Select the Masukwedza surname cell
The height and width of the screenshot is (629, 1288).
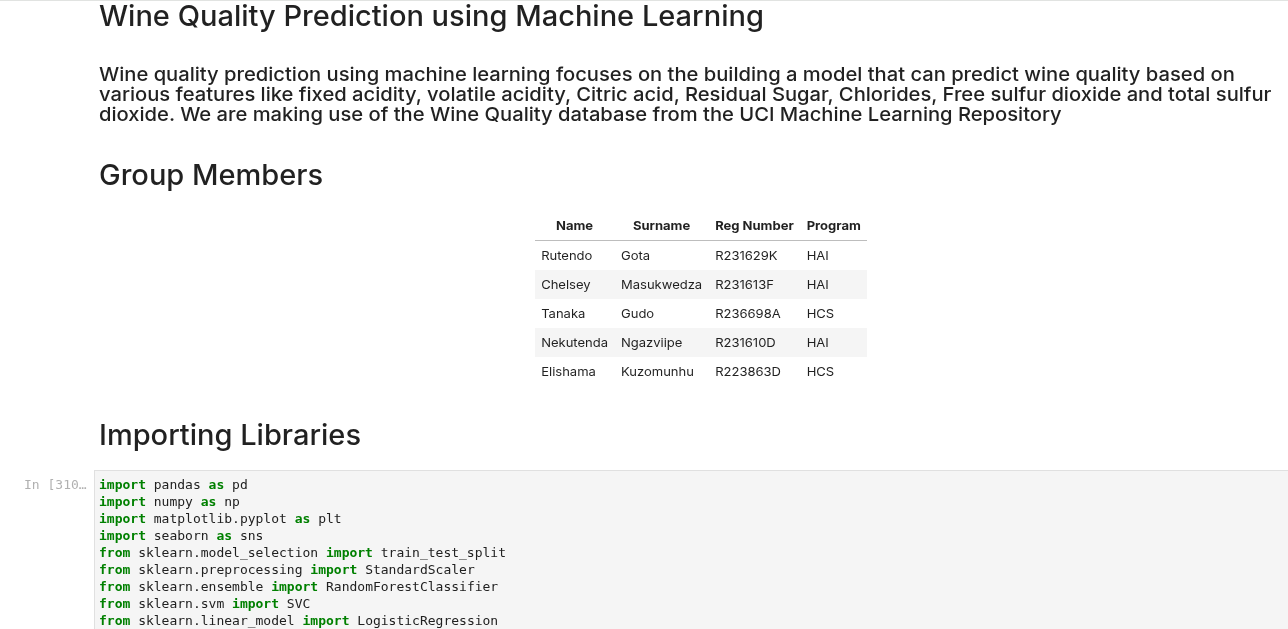[661, 285]
